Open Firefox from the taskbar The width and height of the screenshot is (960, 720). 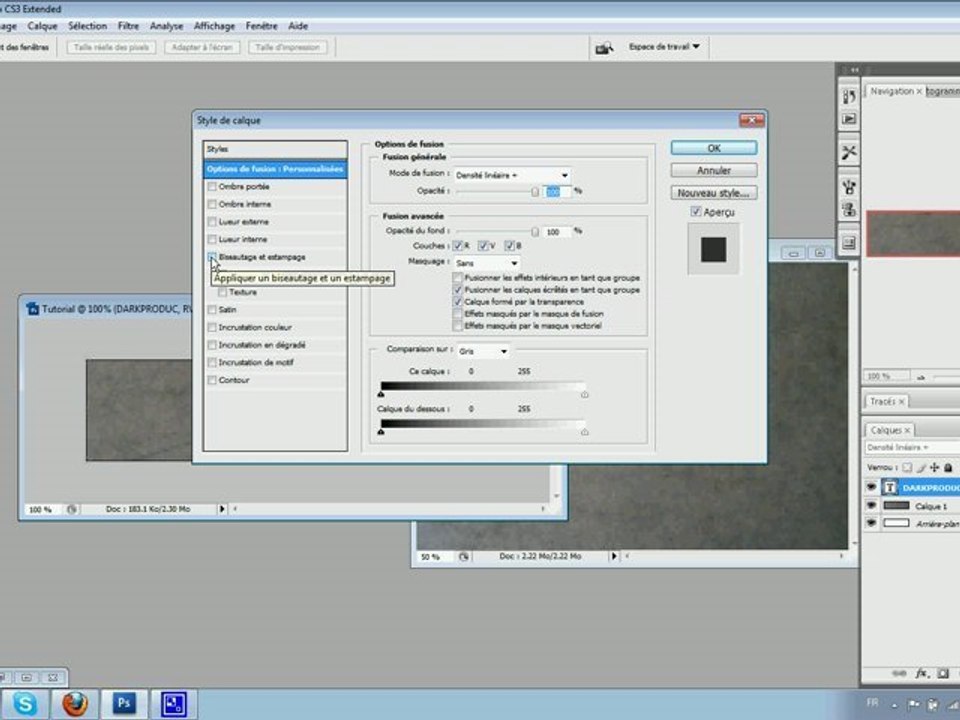coord(75,703)
